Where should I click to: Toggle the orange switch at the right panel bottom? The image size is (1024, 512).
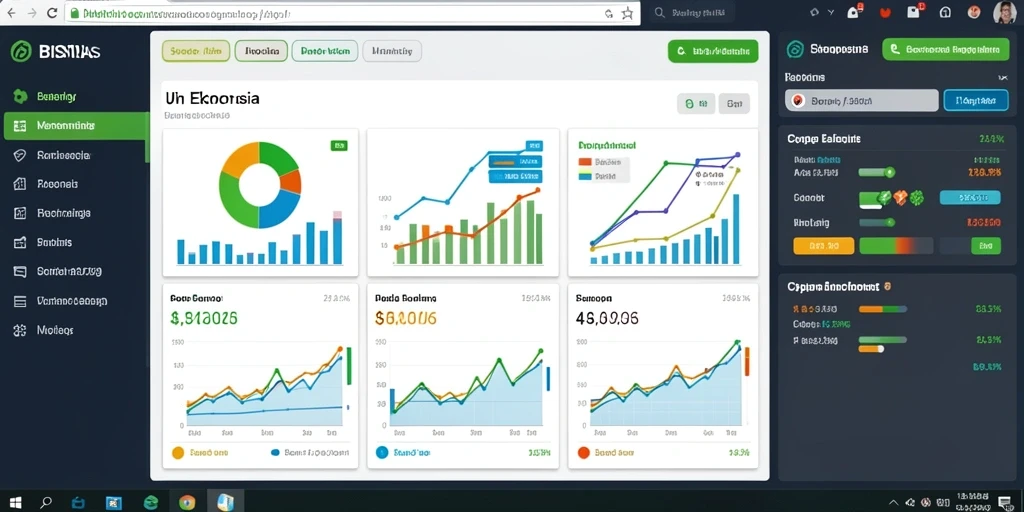point(871,349)
